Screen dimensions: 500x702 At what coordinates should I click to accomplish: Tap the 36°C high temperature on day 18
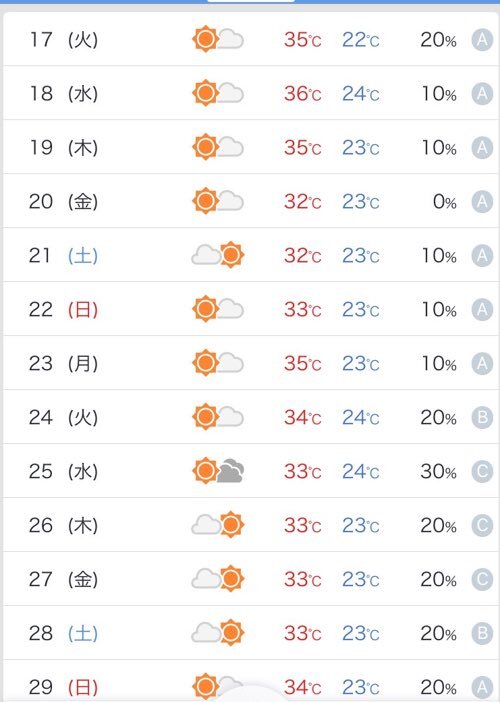point(303,94)
